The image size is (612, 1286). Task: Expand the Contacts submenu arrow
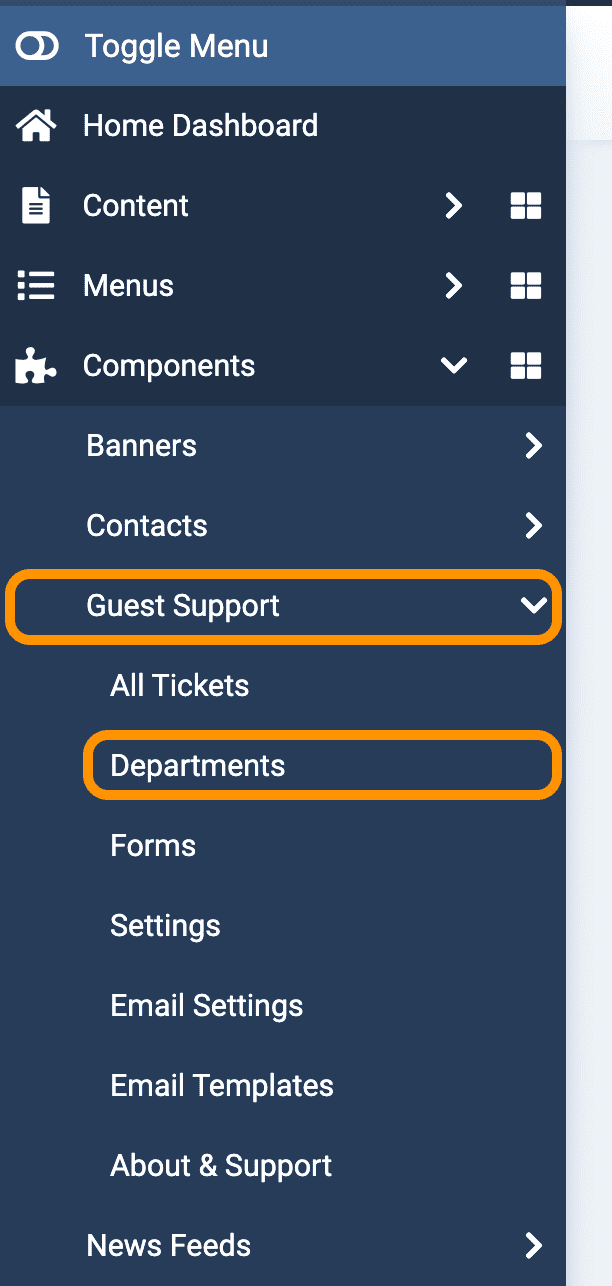[534, 526]
